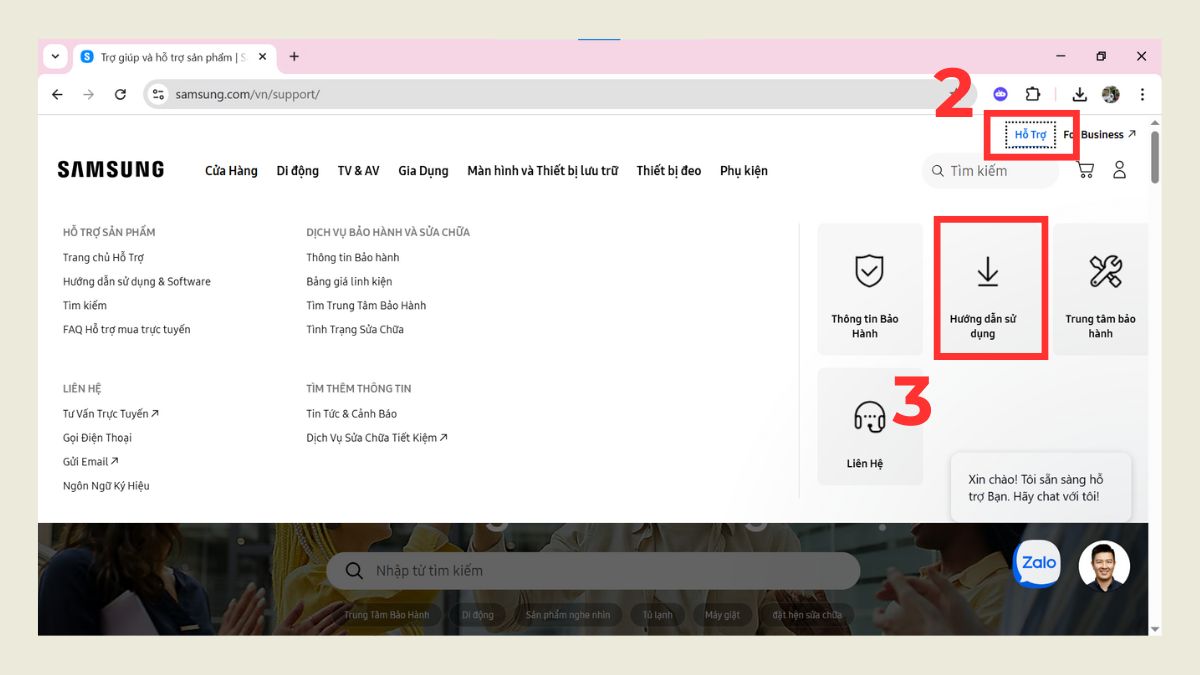Click the browser forward arrow
The image size is (1200, 675).
click(89, 94)
